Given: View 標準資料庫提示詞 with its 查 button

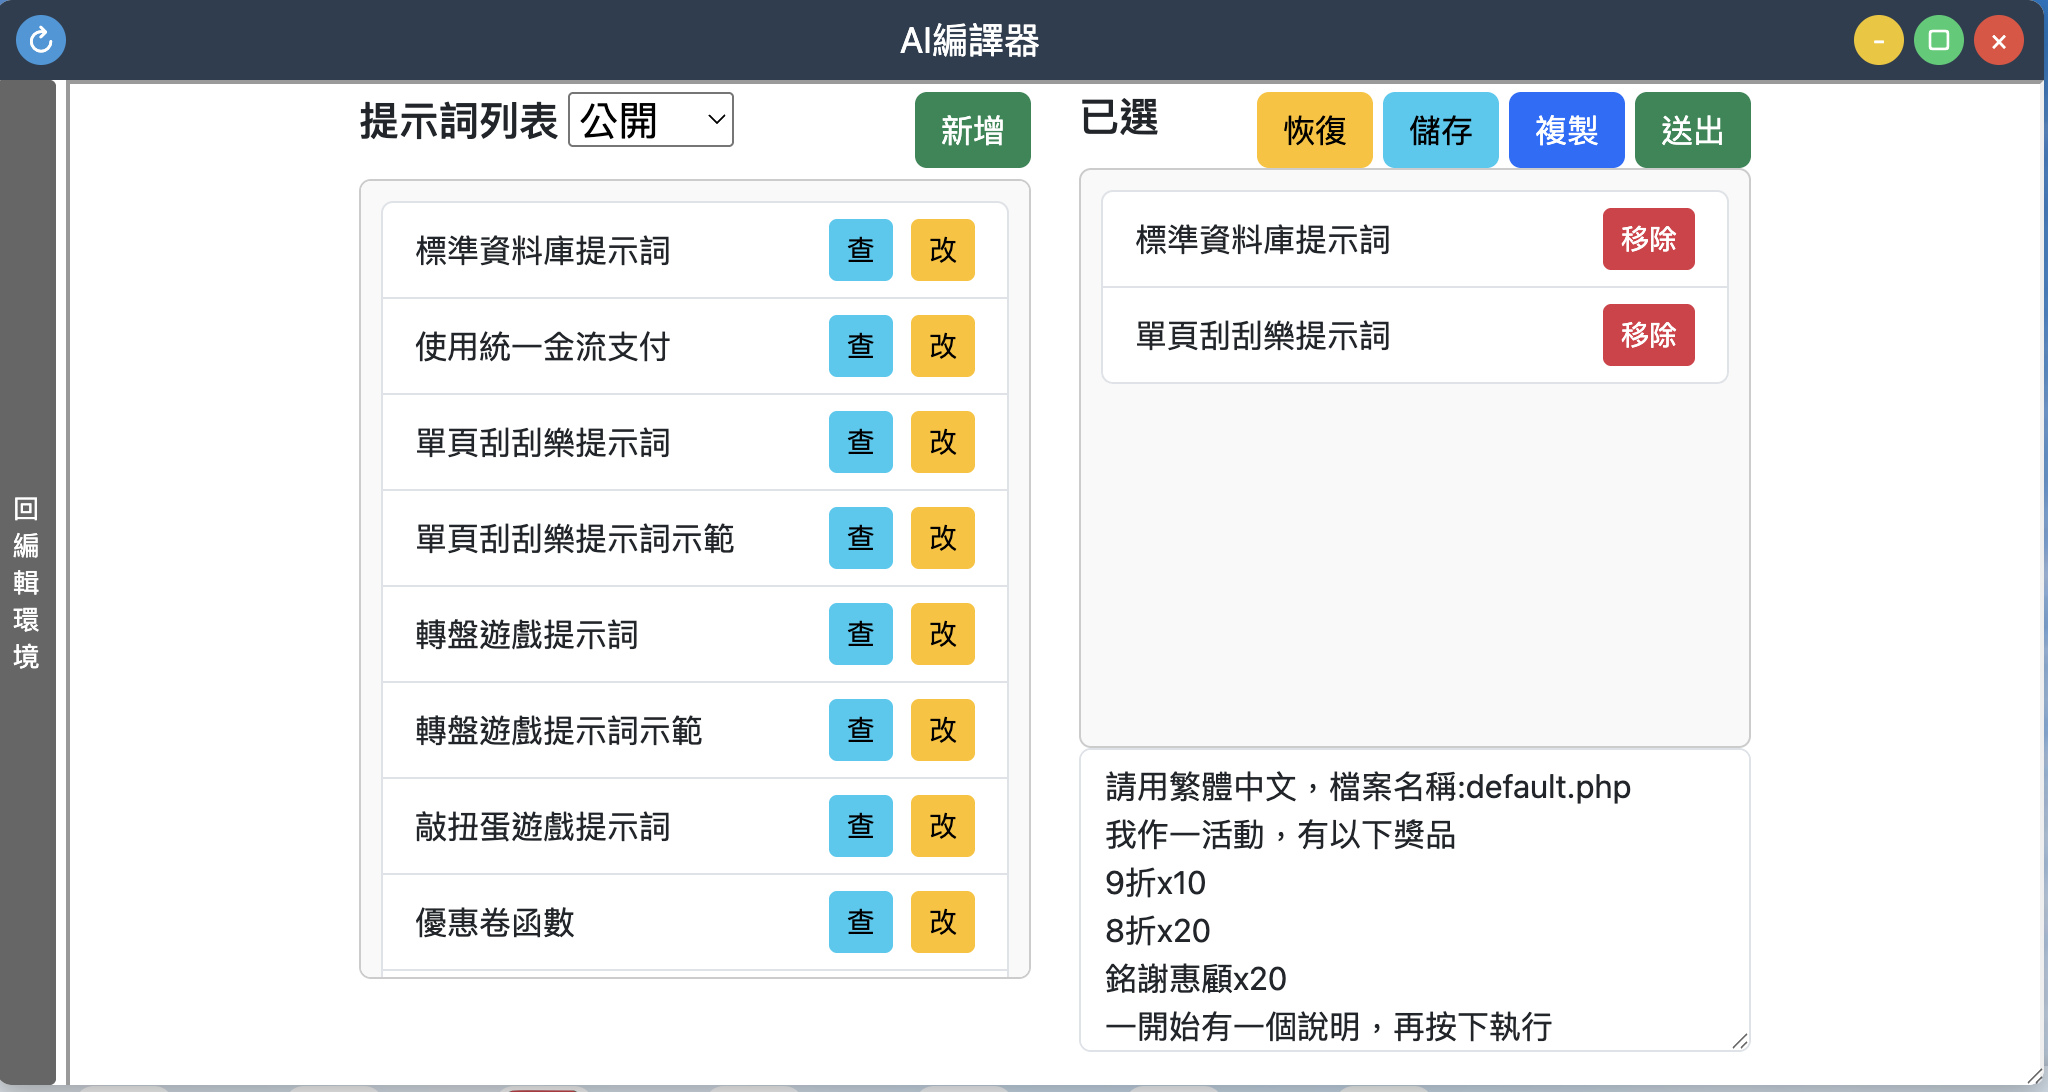Looking at the screenshot, I should 860,250.
